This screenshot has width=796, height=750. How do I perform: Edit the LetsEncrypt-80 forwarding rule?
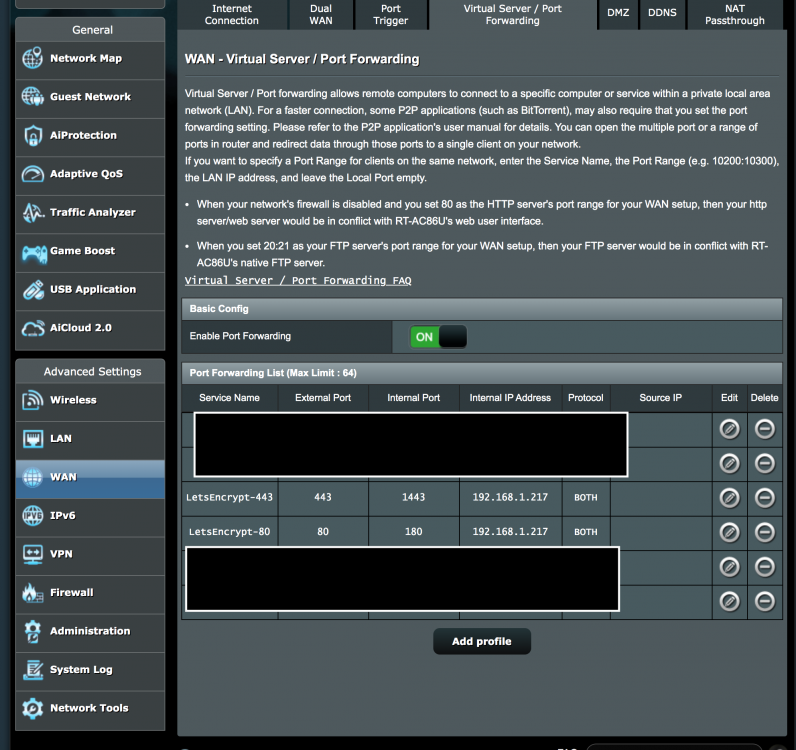(729, 533)
